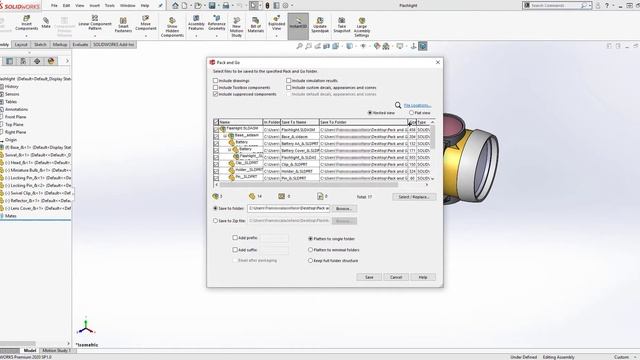The image size is (640, 360).
Task: Start a New Motion Study
Action: pyautogui.click(x=236, y=27)
